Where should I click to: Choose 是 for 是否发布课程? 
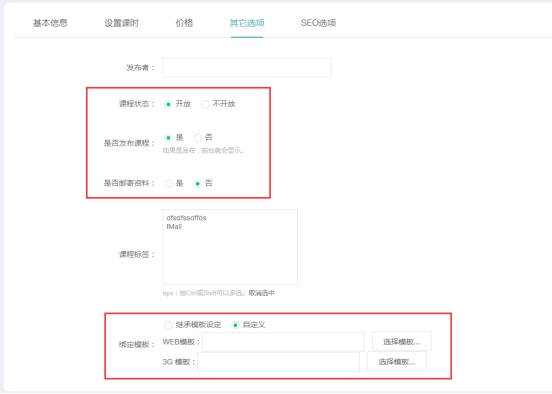(x=168, y=138)
